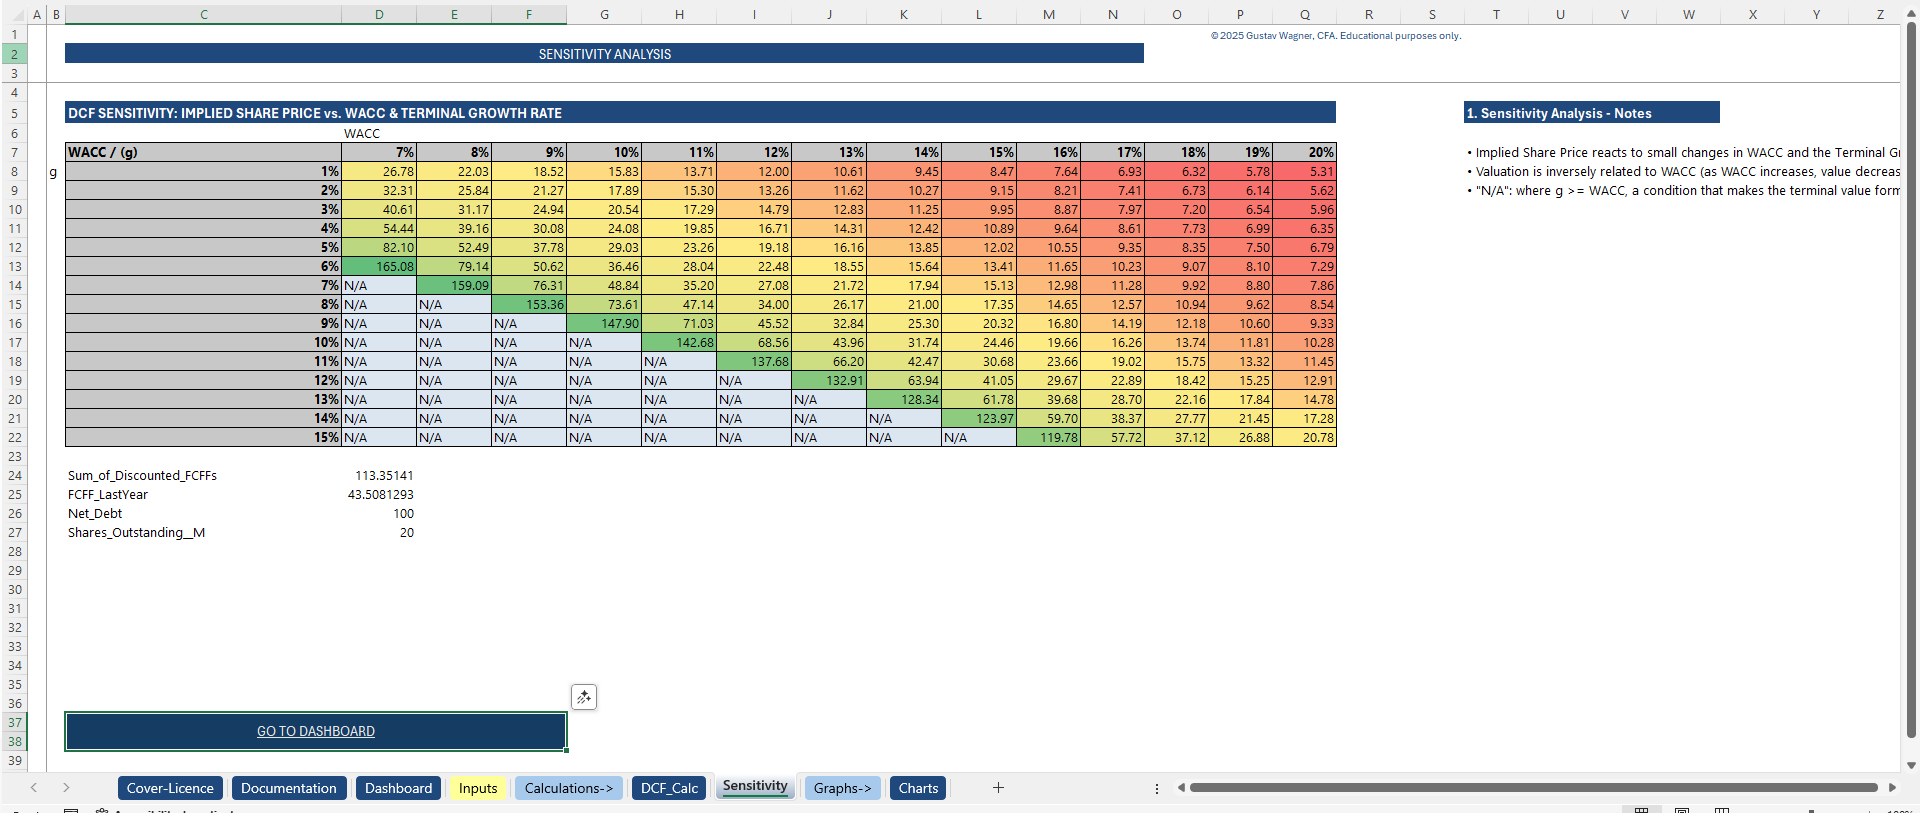Add a new sheet with the plus icon

998,788
